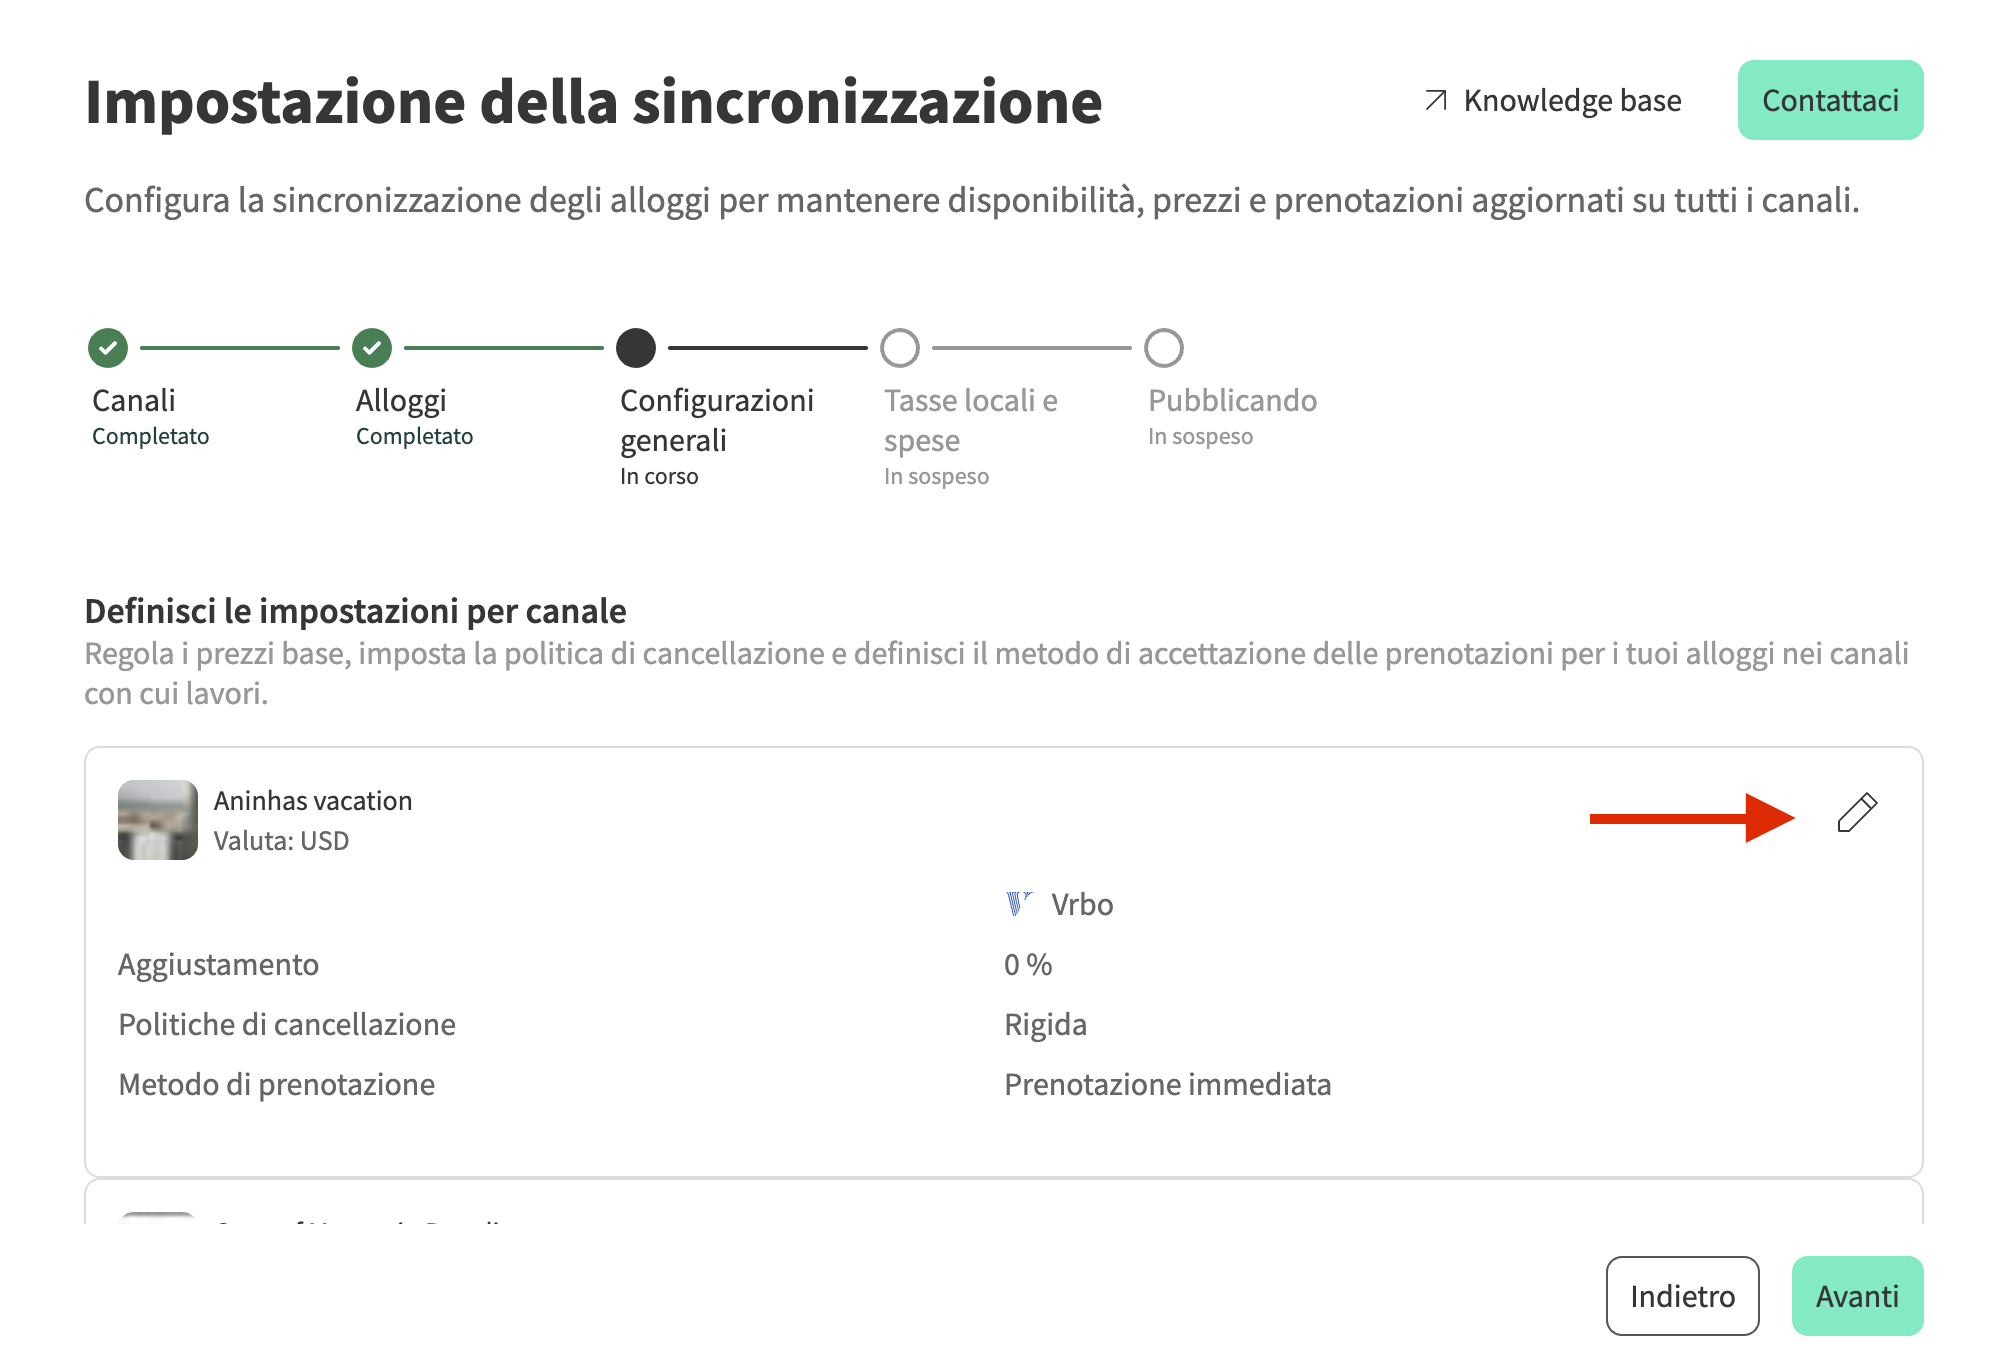
Task: Click the pencil edit icon for Aninhas vacation
Action: (x=1857, y=813)
